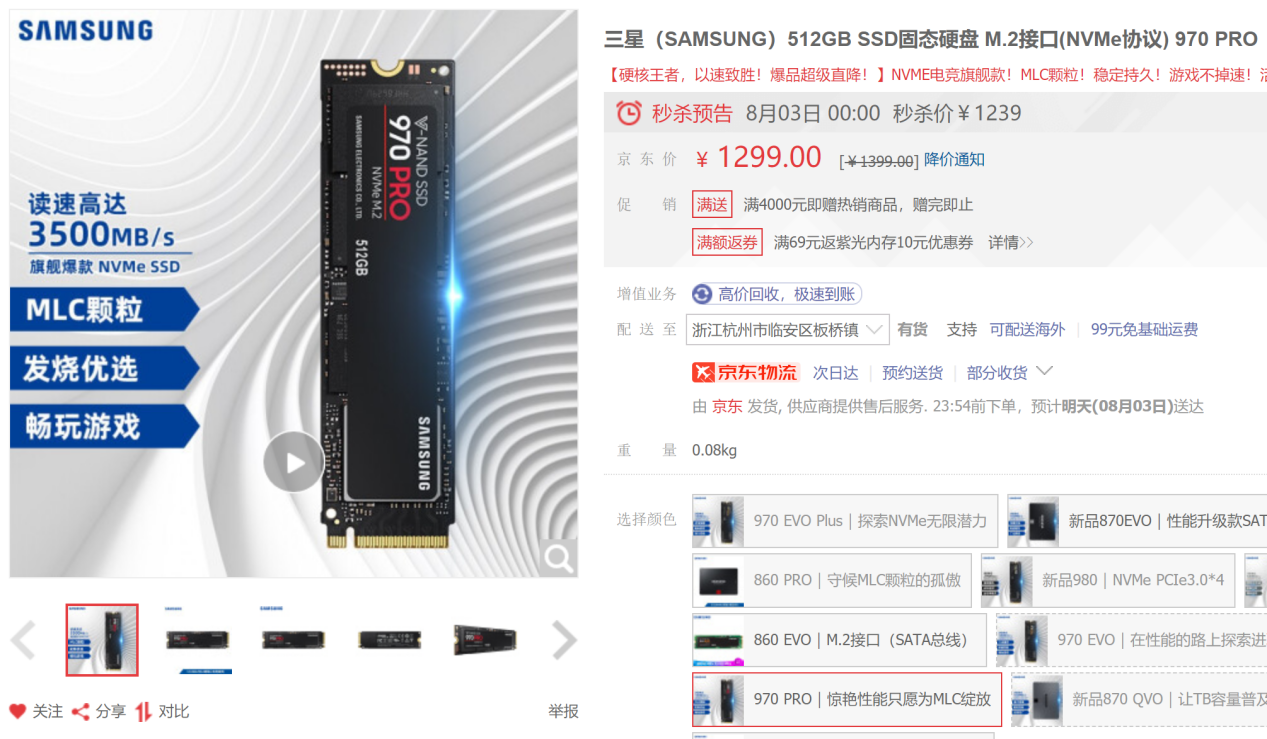Expand promotion 详情 details
1267x739 pixels.
[1011, 242]
